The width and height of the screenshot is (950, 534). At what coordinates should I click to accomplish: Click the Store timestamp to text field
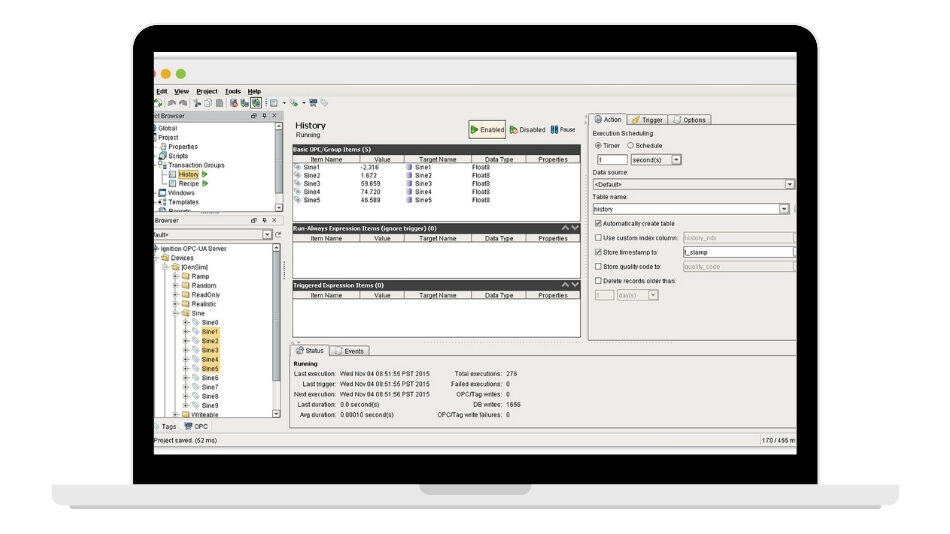(737, 253)
